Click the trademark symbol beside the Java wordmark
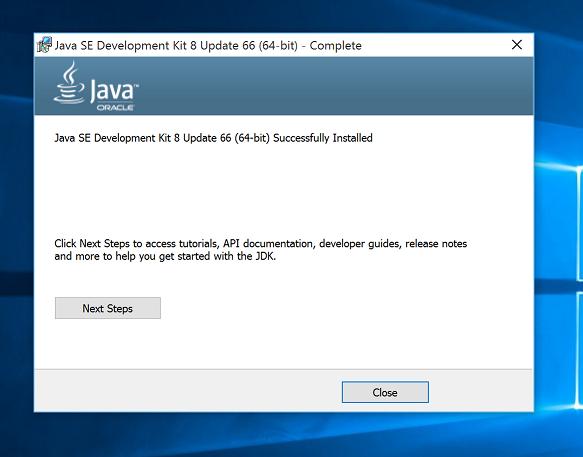 point(136,85)
